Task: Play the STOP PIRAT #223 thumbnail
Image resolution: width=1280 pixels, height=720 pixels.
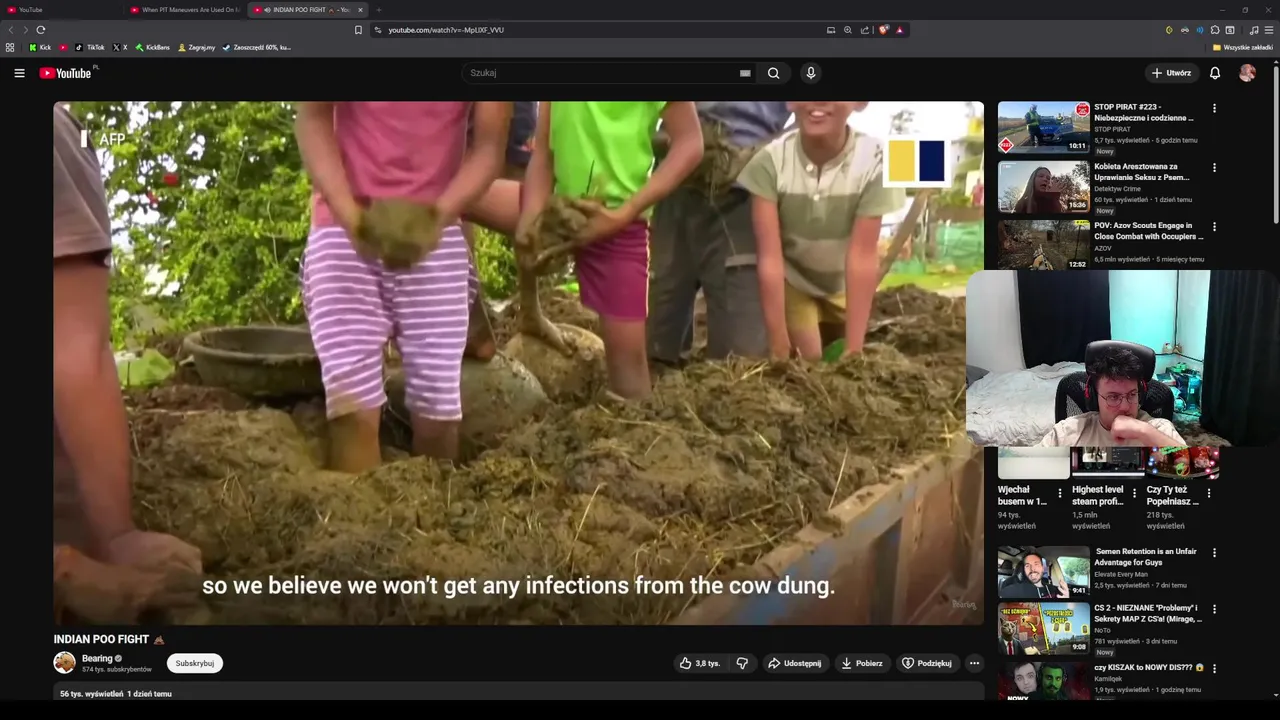Action: 1044,127
